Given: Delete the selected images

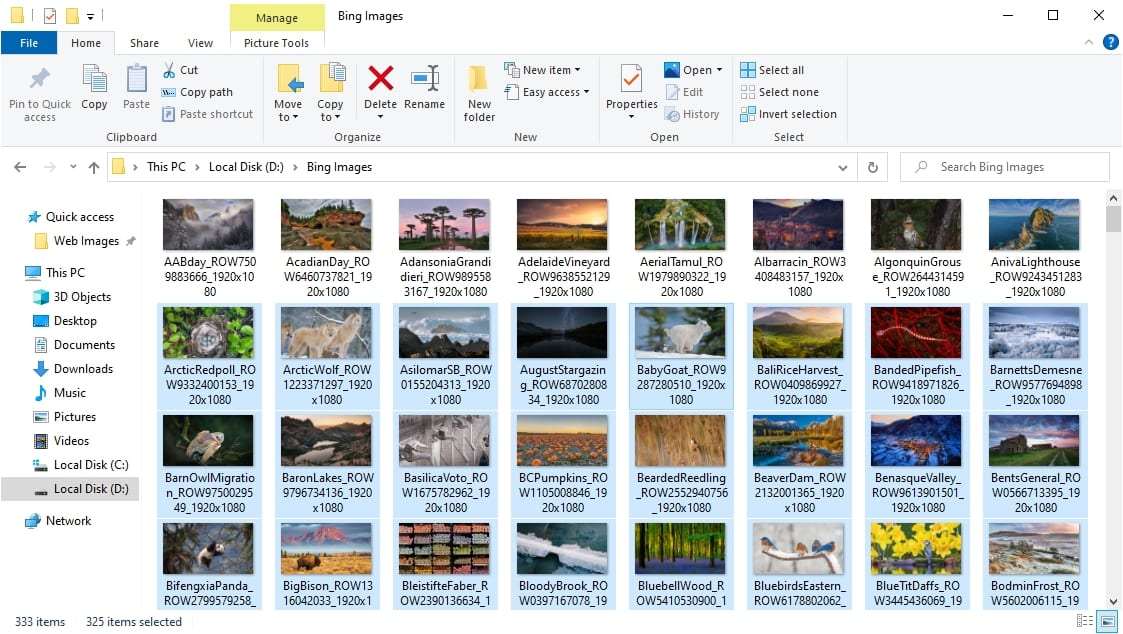Looking at the screenshot, I should 380,90.
